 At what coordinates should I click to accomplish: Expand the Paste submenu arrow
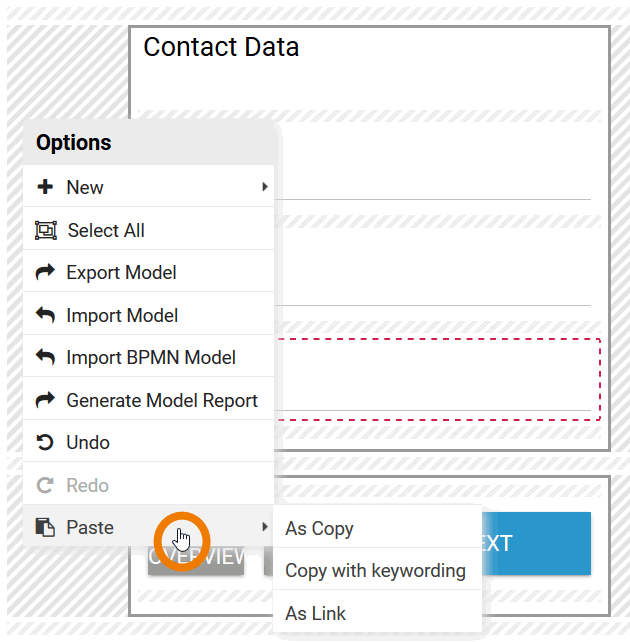click(265, 527)
